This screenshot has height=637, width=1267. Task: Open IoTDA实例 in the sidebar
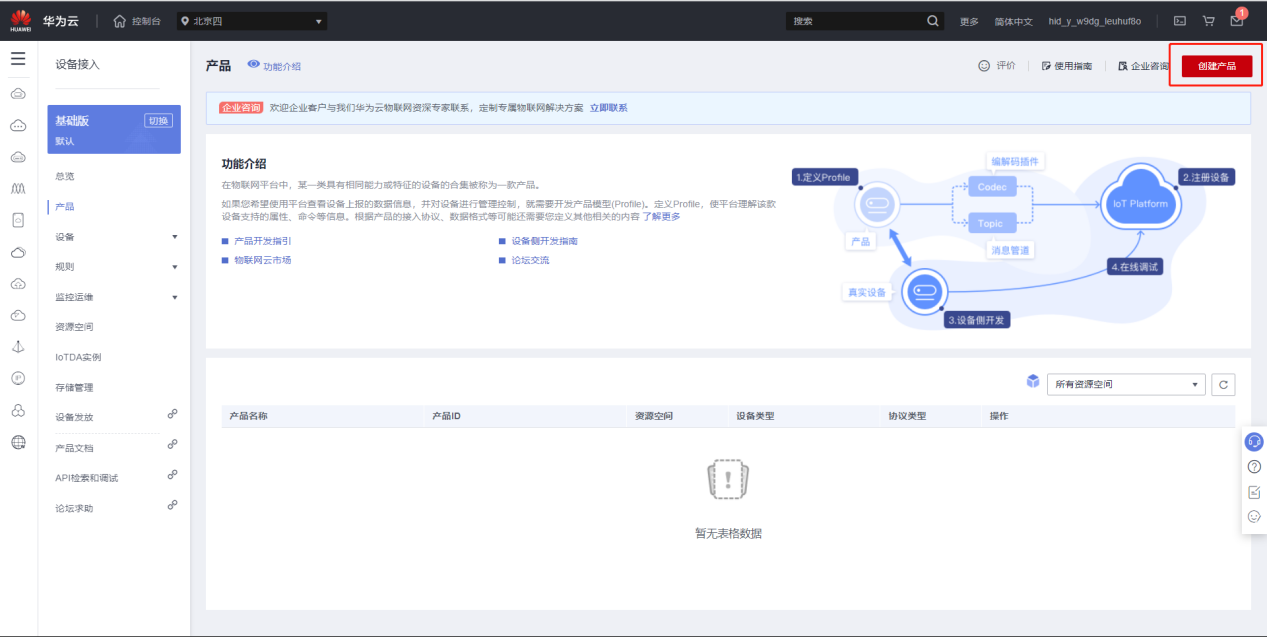78,357
